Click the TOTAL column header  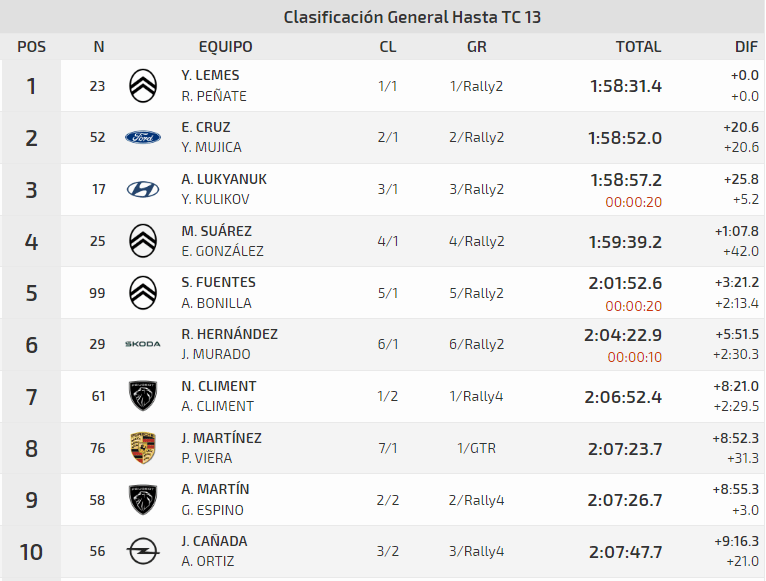click(638, 46)
